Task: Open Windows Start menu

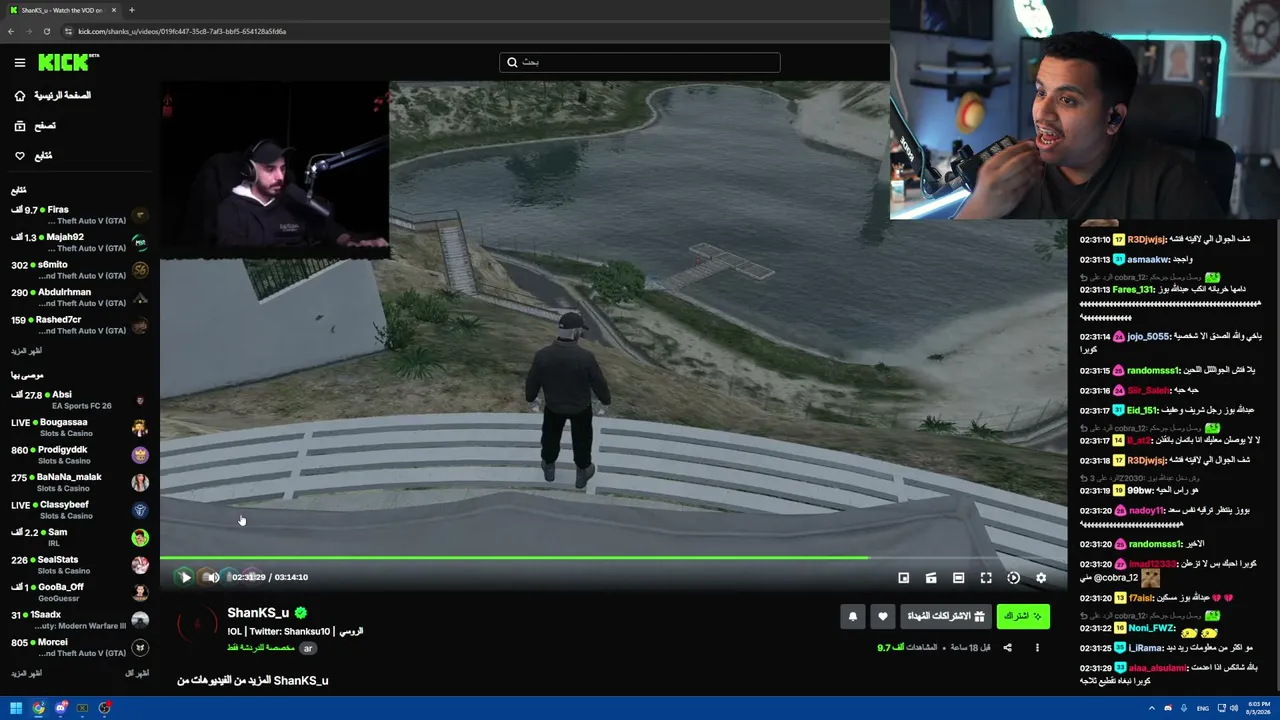Action: coord(16,708)
